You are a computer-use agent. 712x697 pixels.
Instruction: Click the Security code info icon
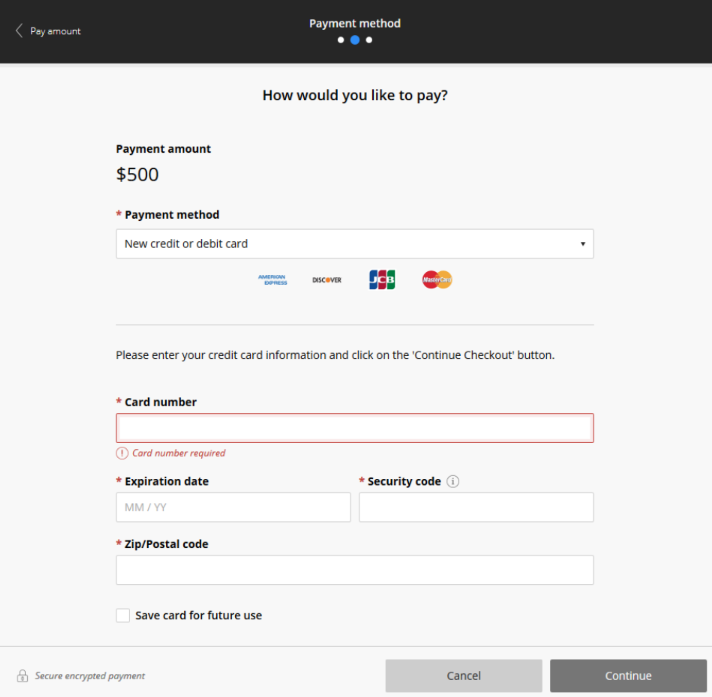pyautogui.click(x=453, y=481)
